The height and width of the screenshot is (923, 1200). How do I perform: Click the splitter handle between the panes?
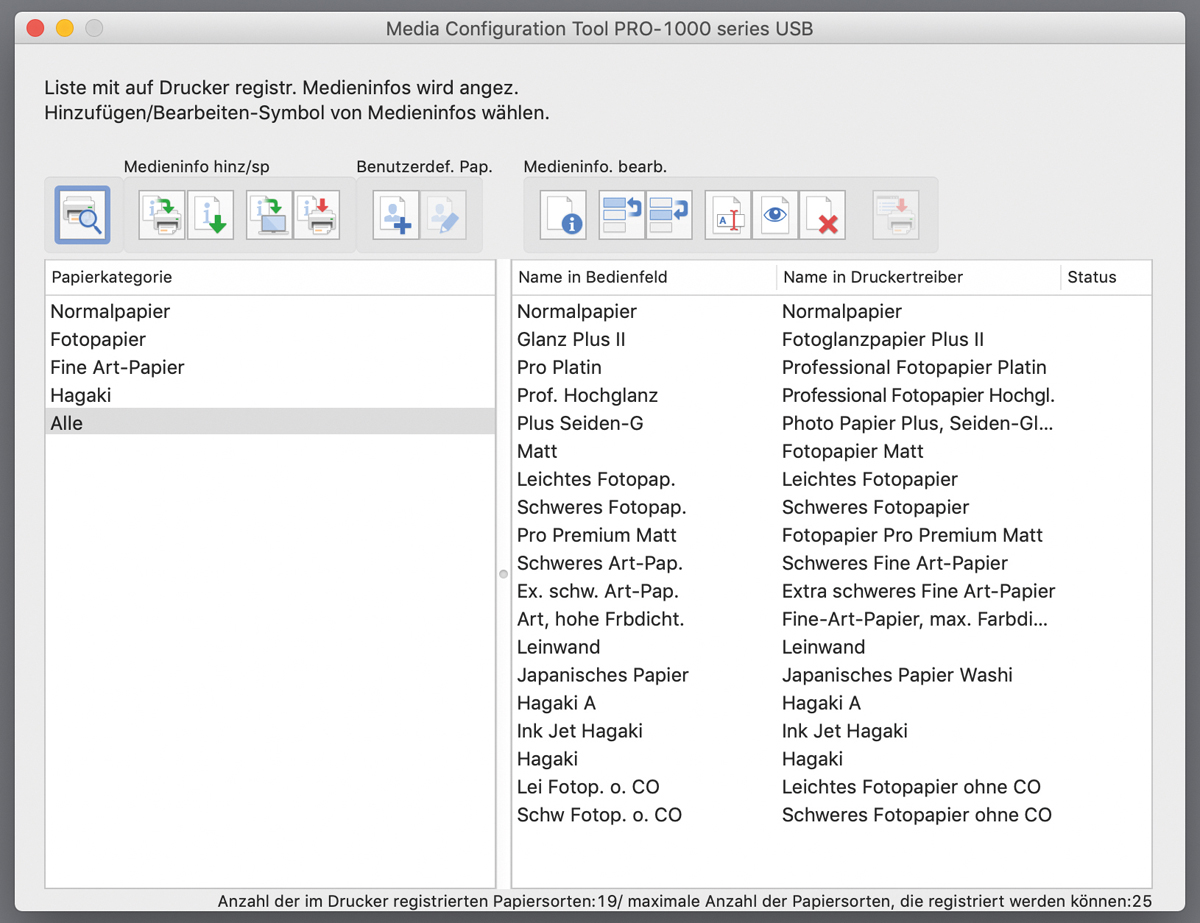(503, 574)
